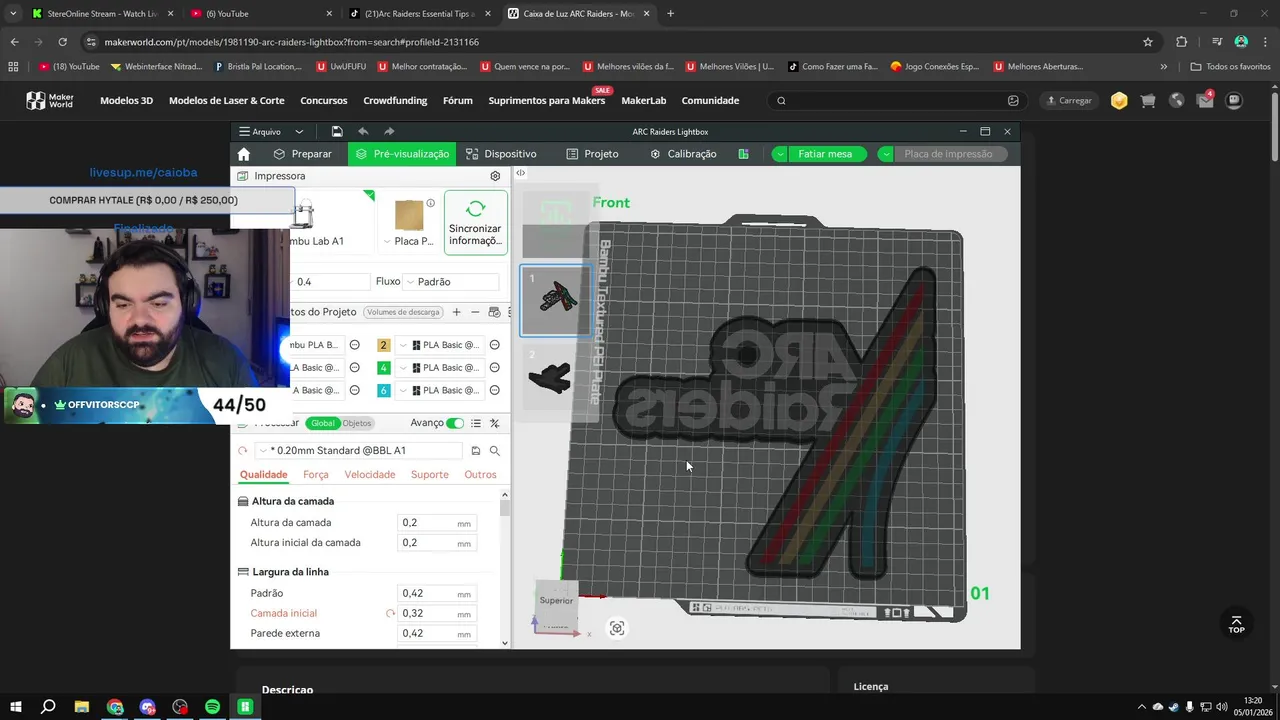1280x720 pixels.
Task: Open Chrome from the taskbar
Action: 115,707
